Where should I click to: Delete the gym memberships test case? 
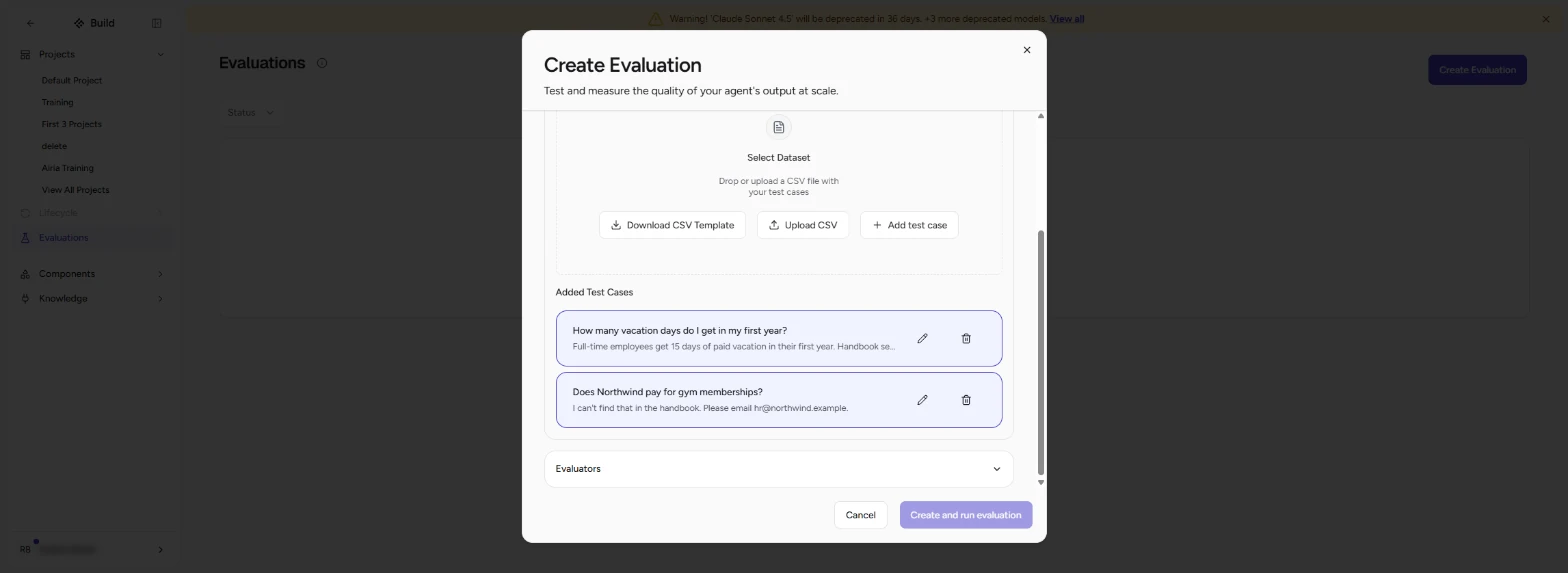click(966, 400)
